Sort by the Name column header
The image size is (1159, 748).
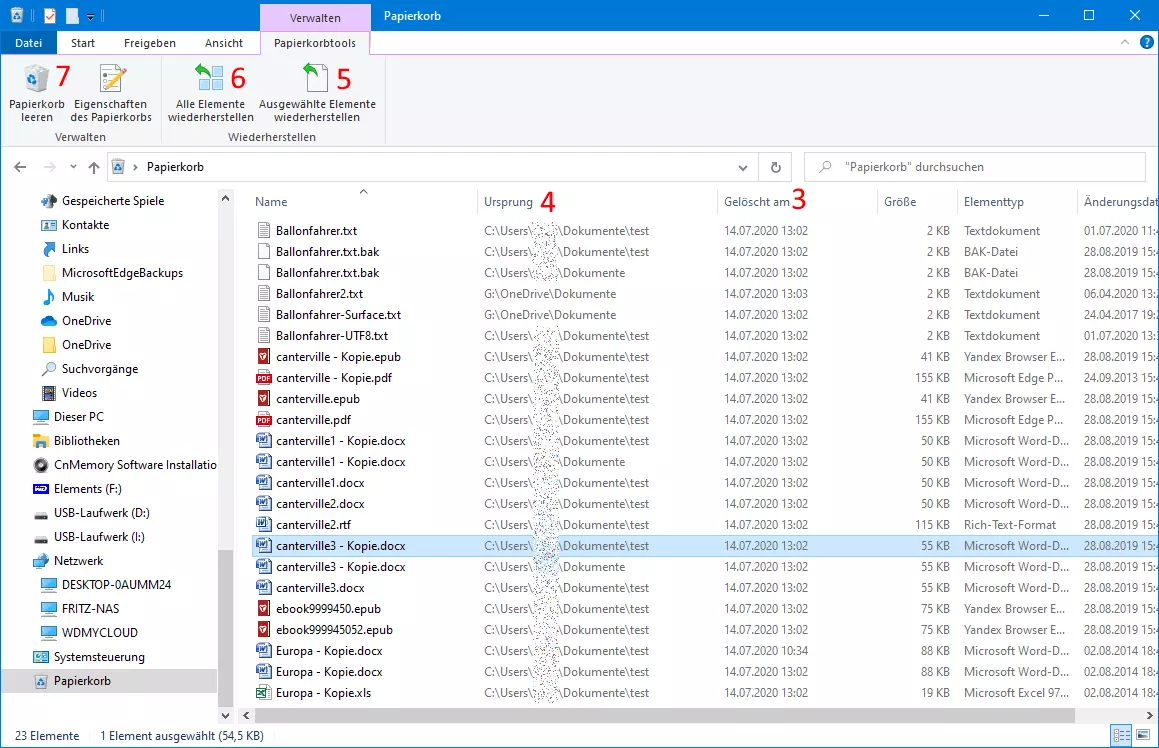tap(271, 202)
